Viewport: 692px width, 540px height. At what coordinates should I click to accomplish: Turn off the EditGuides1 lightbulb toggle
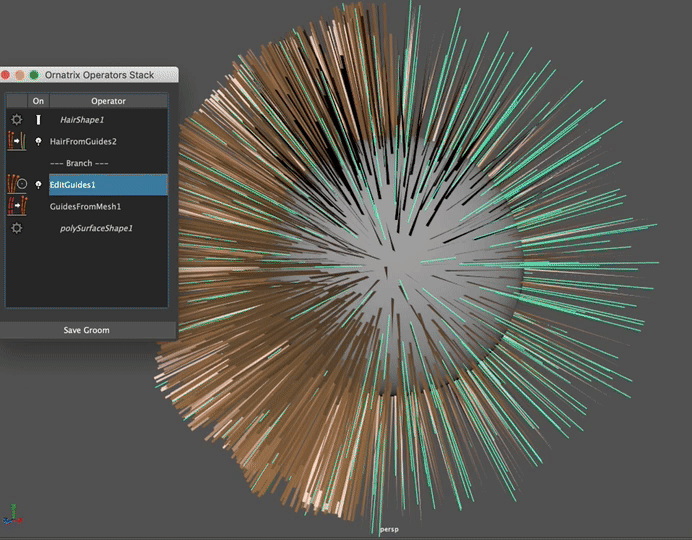click(39, 185)
